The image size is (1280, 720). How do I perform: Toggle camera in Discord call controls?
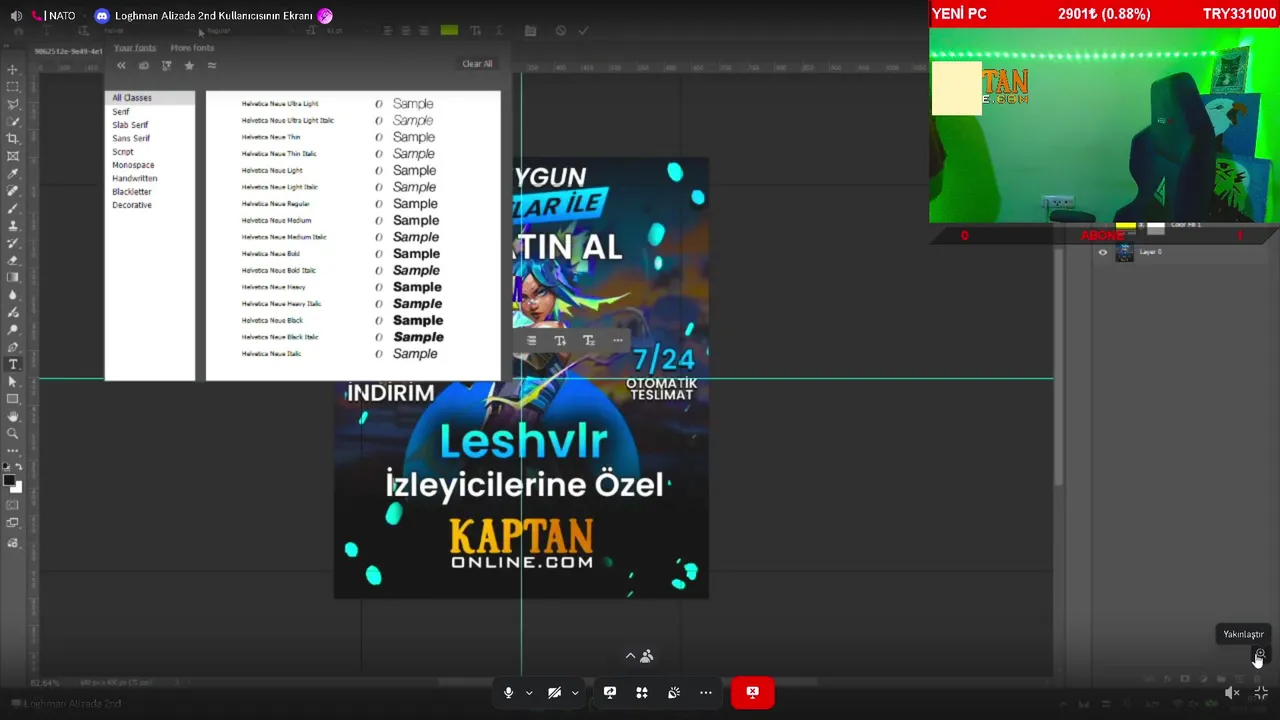pyautogui.click(x=554, y=692)
